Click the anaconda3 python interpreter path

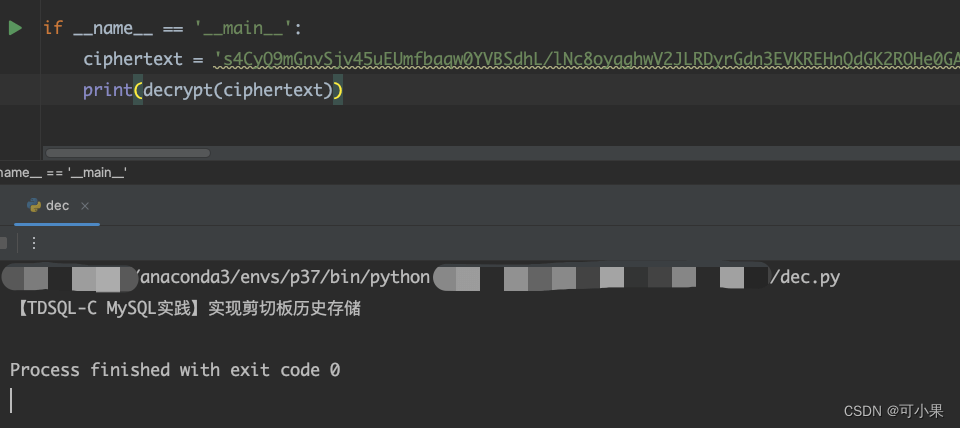point(283,277)
